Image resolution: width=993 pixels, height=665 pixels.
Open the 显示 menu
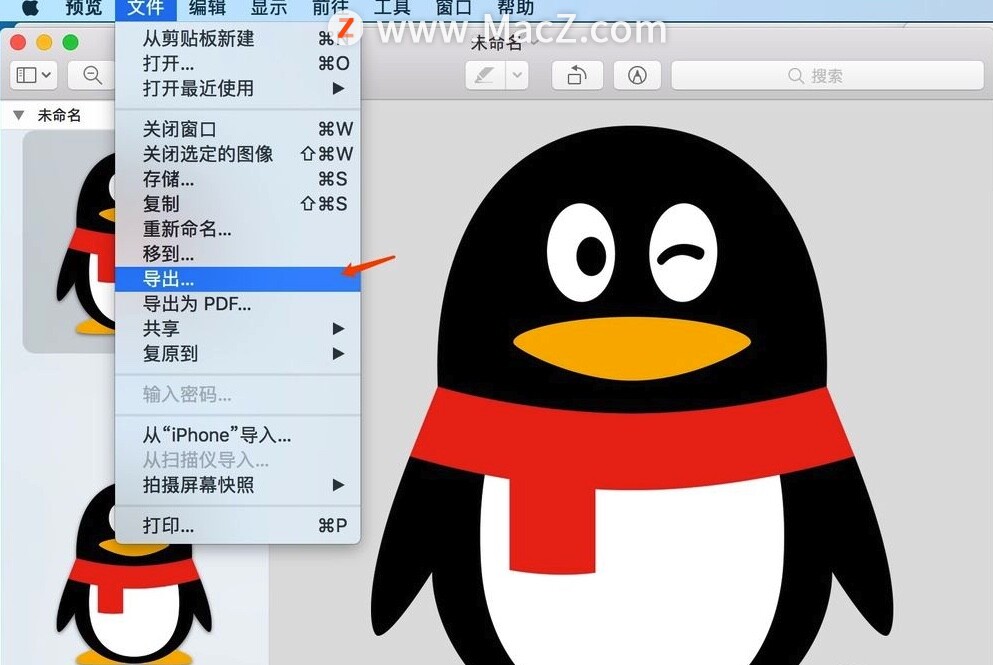(269, 8)
